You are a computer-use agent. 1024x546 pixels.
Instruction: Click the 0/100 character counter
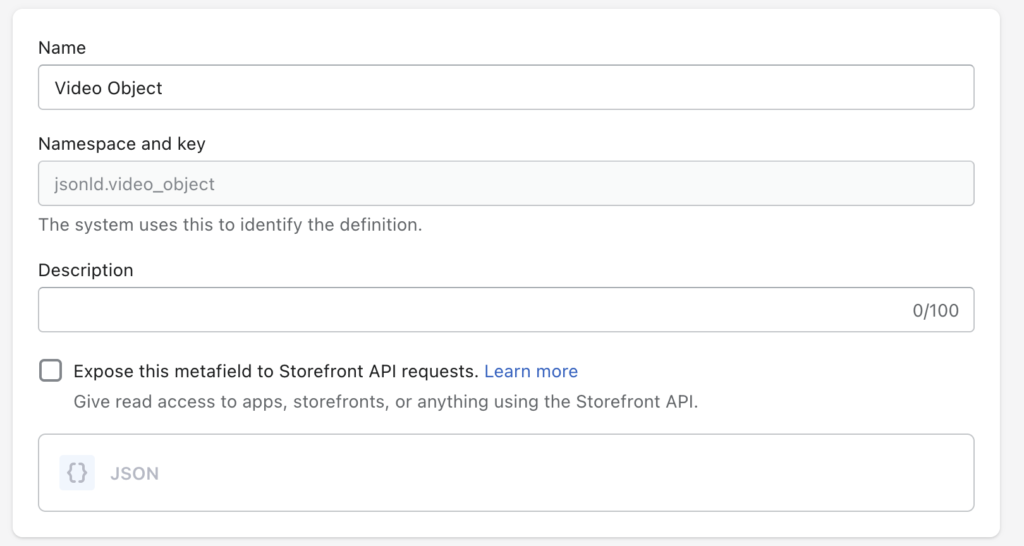(935, 310)
